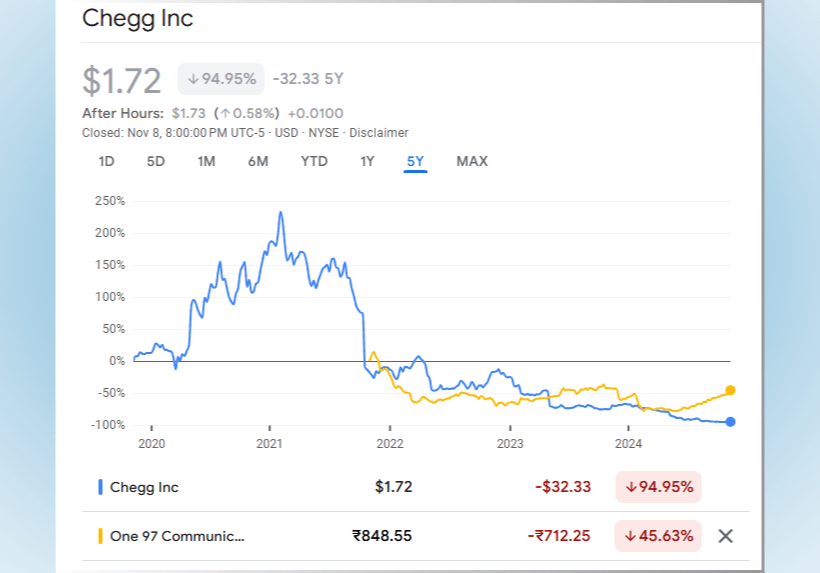Viewport: 820px width, 573px height.
Task: Click the red 45.63% change badge
Action: 658,536
